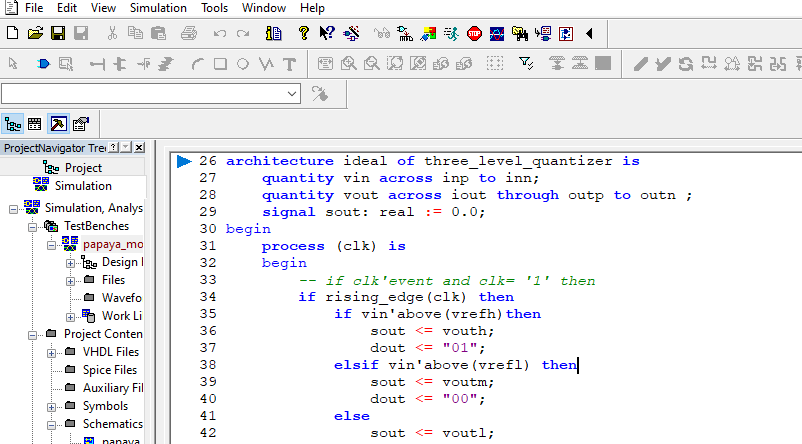Open ProjectNavigator panel dropdown arrow button
Screen dimensions: 802x444
click(x=126, y=147)
